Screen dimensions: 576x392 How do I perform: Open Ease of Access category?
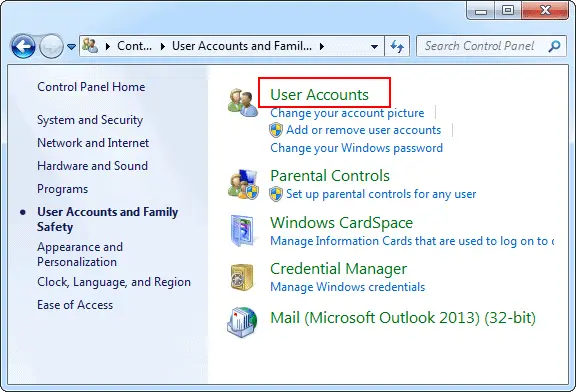(75, 305)
